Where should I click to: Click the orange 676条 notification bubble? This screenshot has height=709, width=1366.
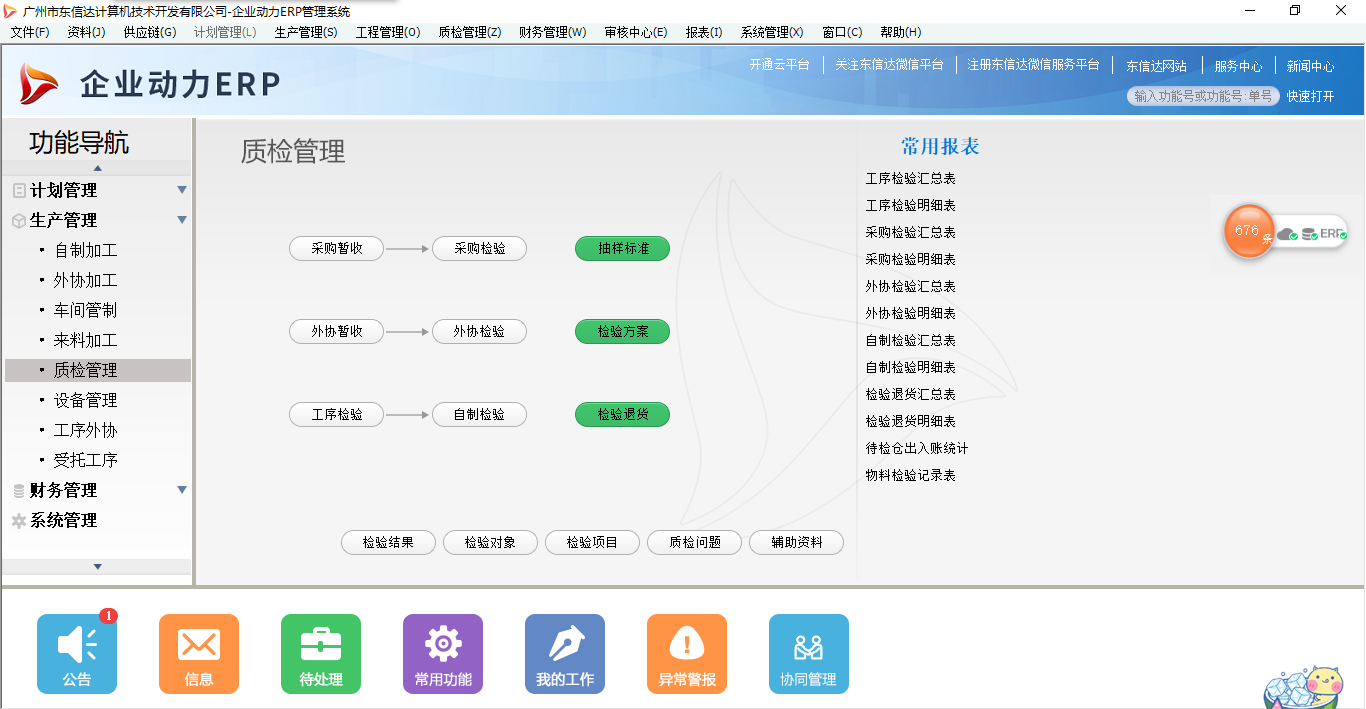1248,232
